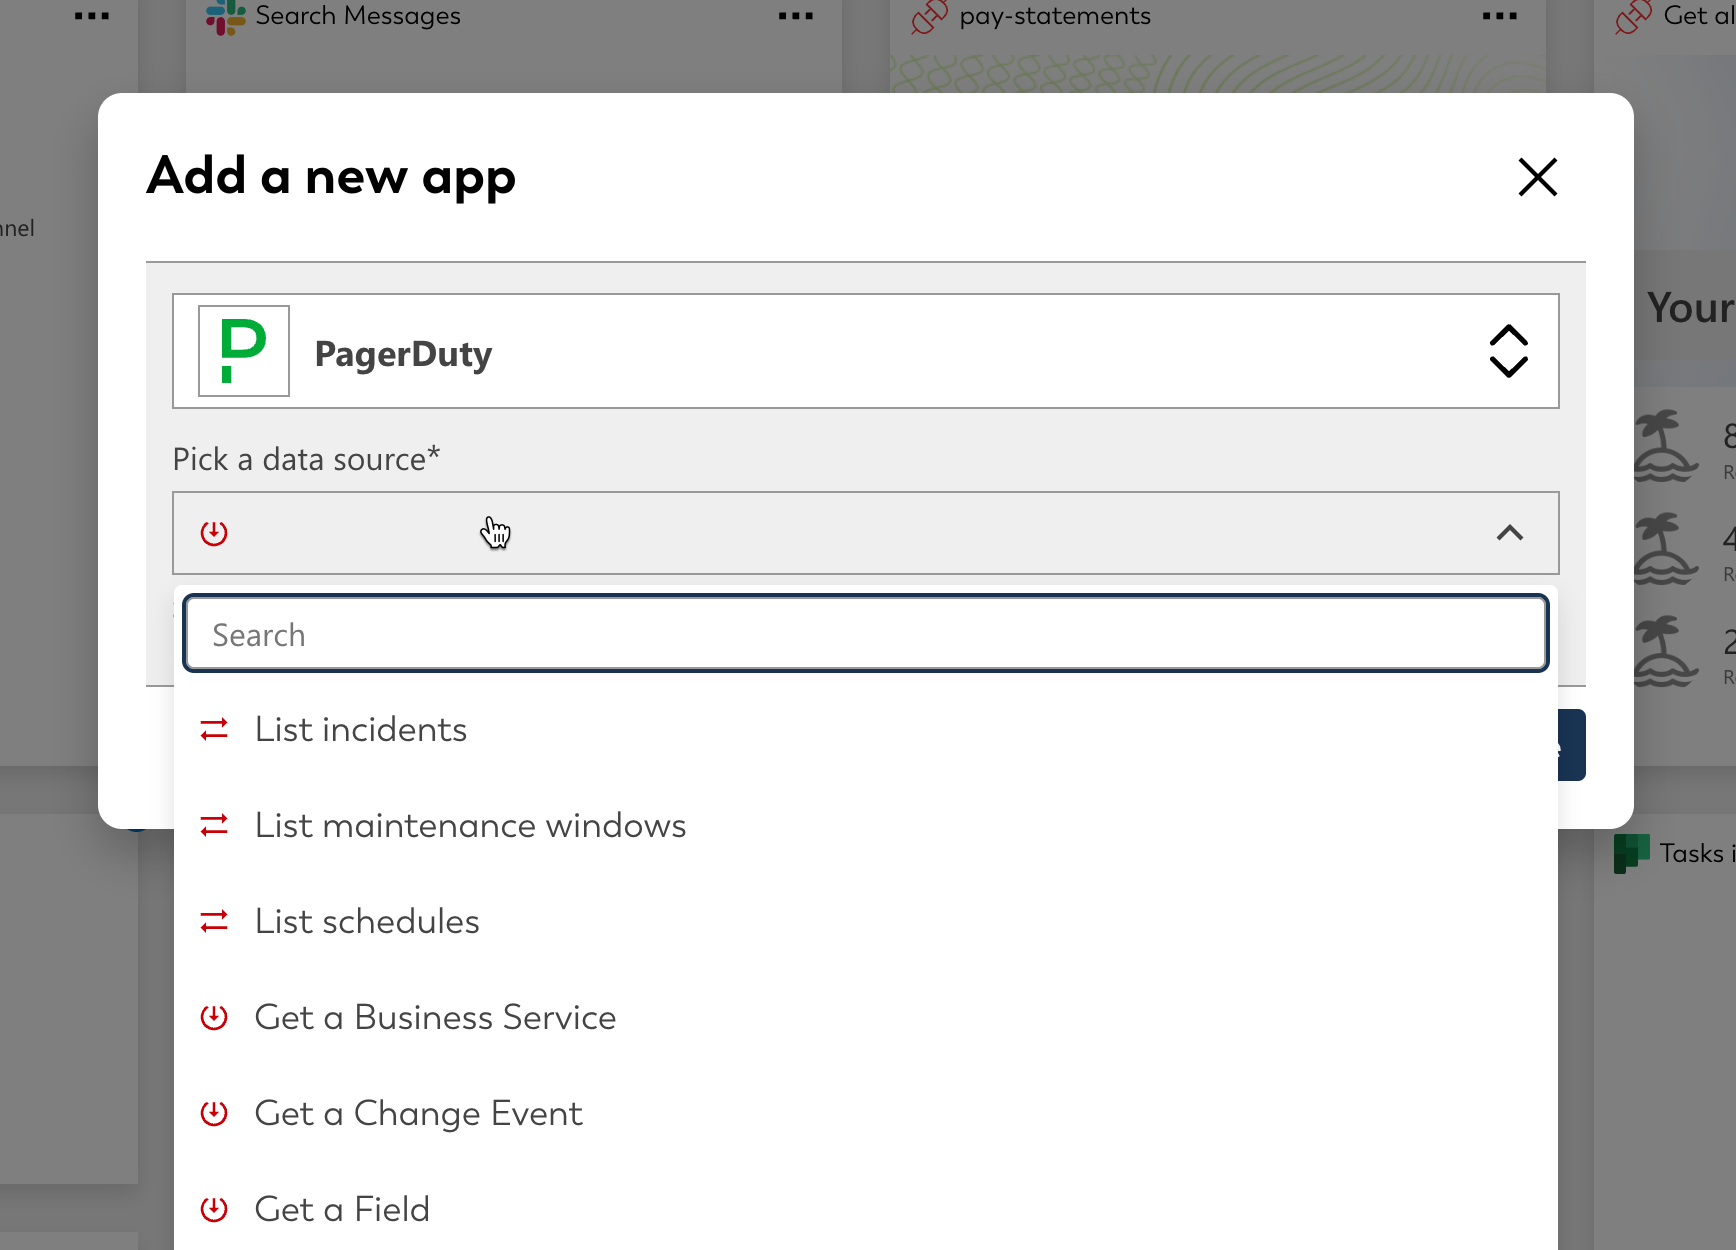This screenshot has width=1736, height=1250.
Task: Click the power icon beside Get a Field
Action: (214, 1210)
